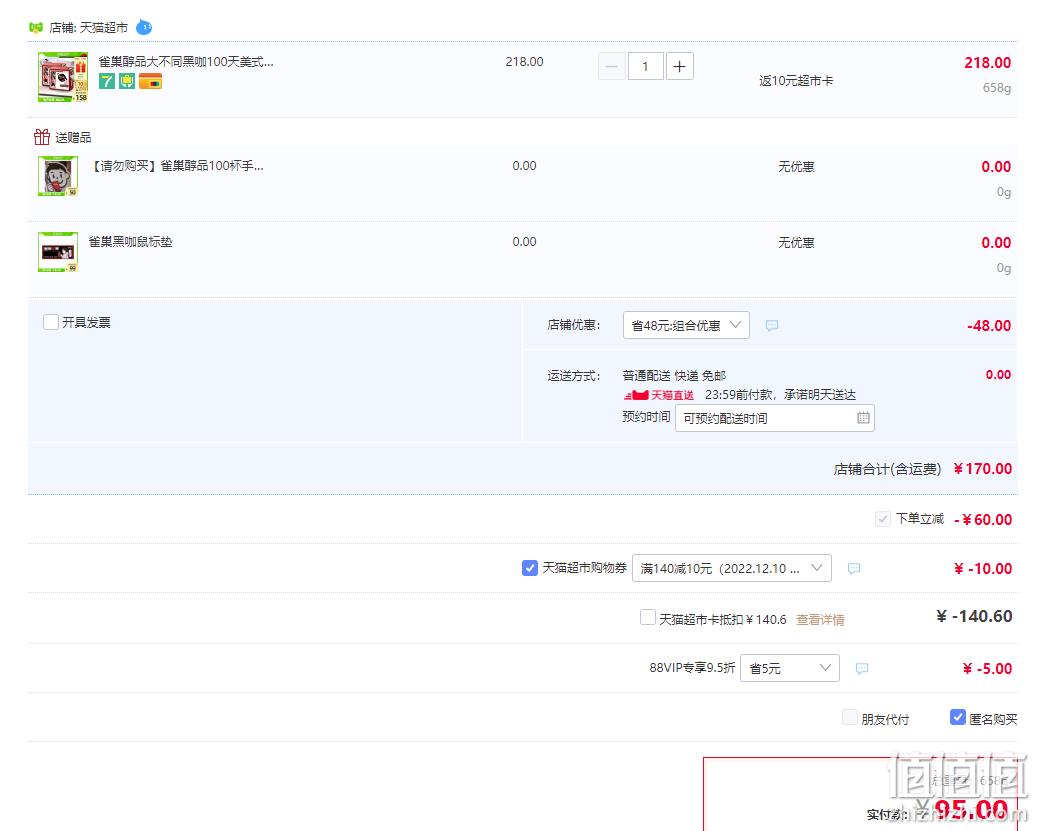The height and width of the screenshot is (831, 1037).
Task: Click the 天猫超市 store name
Action: 104,28
